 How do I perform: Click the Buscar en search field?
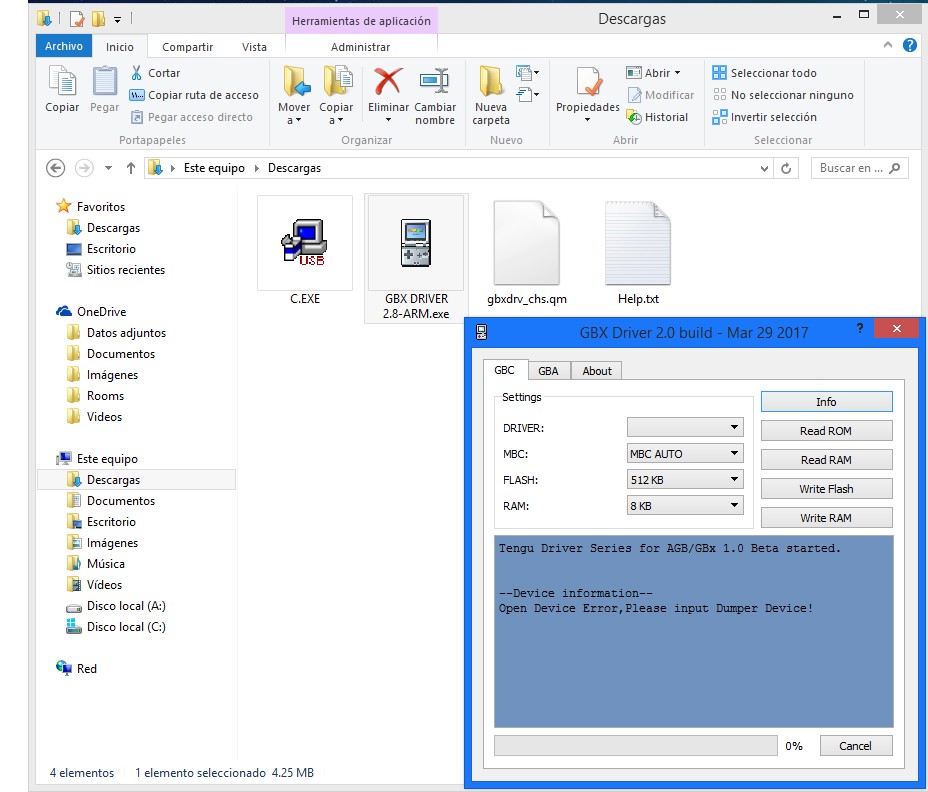[x=851, y=168]
